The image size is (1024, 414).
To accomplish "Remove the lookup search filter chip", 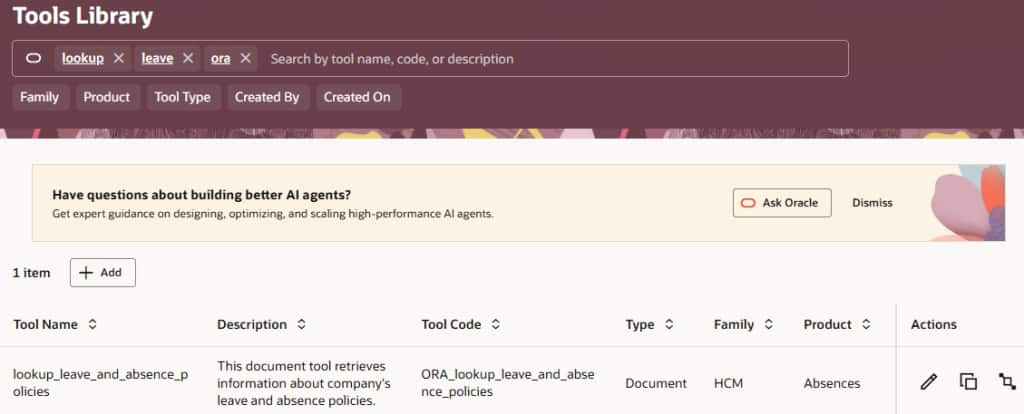I will tap(119, 59).
